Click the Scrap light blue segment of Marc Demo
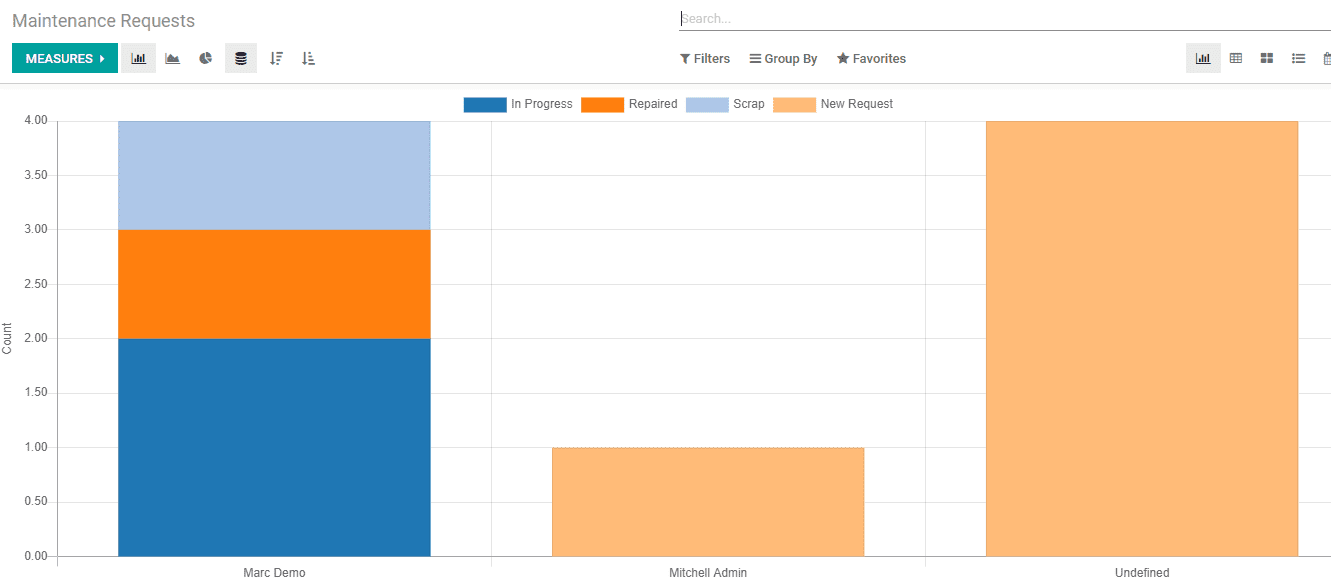This screenshot has width=1331, height=585. [274, 176]
